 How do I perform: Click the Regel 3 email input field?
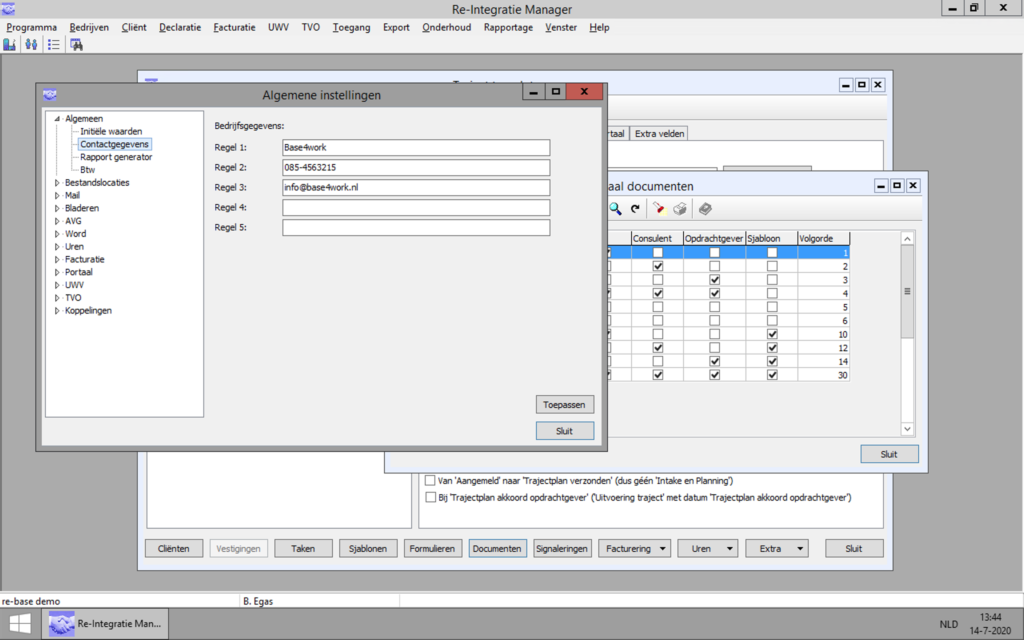[x=416, y=187]
